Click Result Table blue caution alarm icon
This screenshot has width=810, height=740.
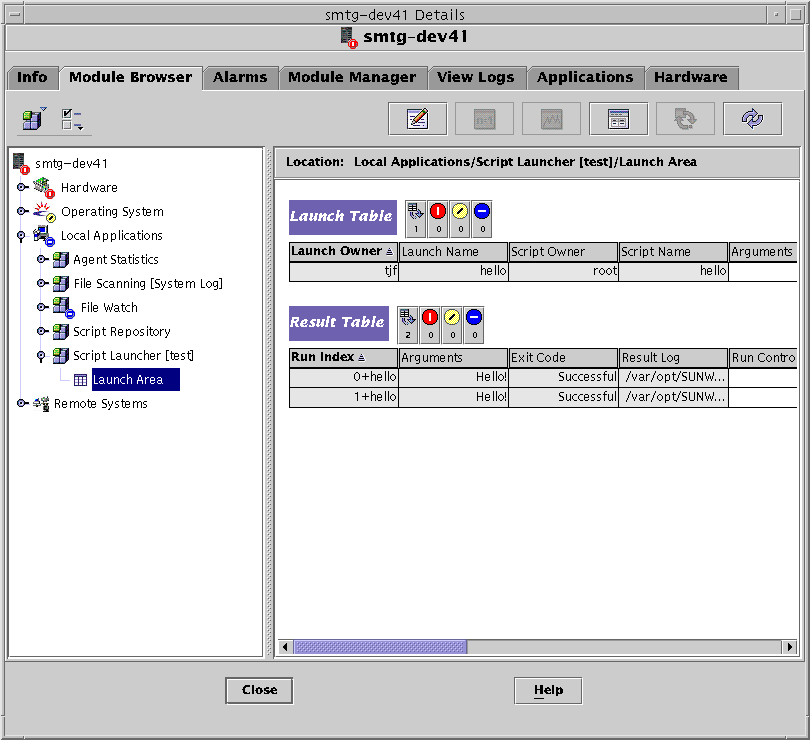pyautogui.click(x=474, y=325)
